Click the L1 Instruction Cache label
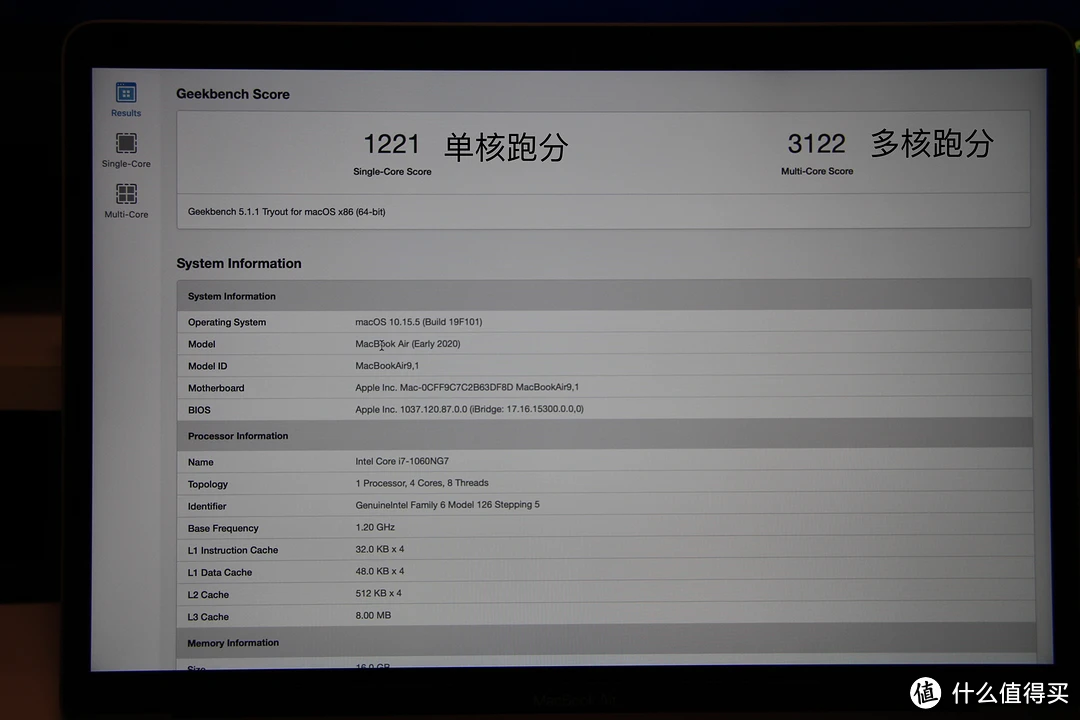This screenshot has height=720, width=1080. (x=233, y=551)
